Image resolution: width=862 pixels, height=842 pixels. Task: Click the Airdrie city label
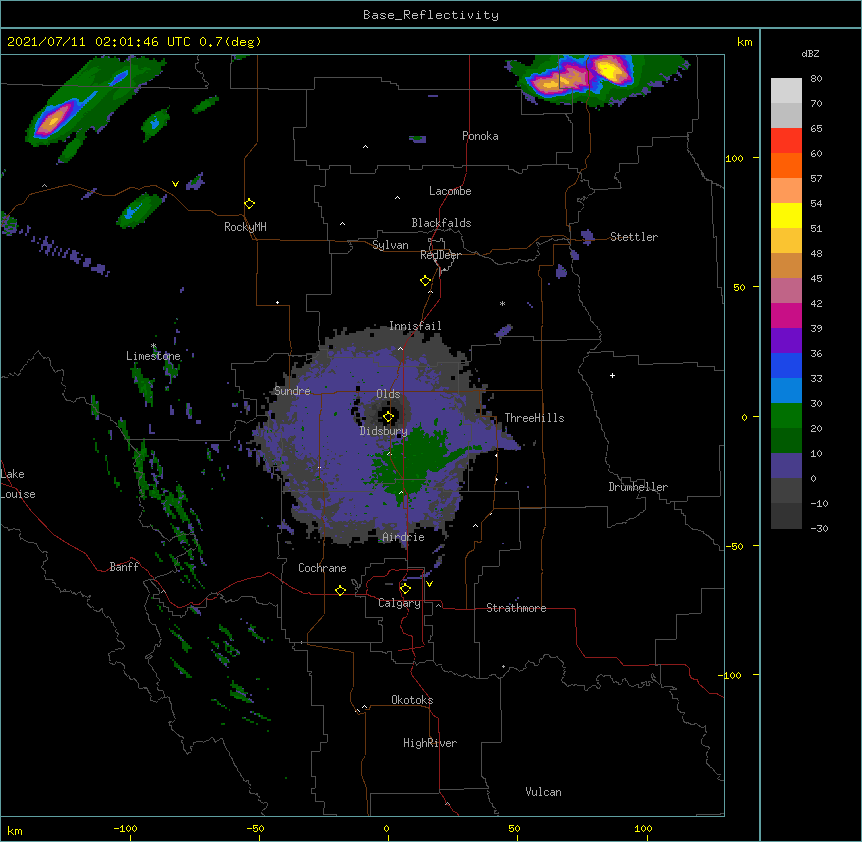tap(404, 537)
